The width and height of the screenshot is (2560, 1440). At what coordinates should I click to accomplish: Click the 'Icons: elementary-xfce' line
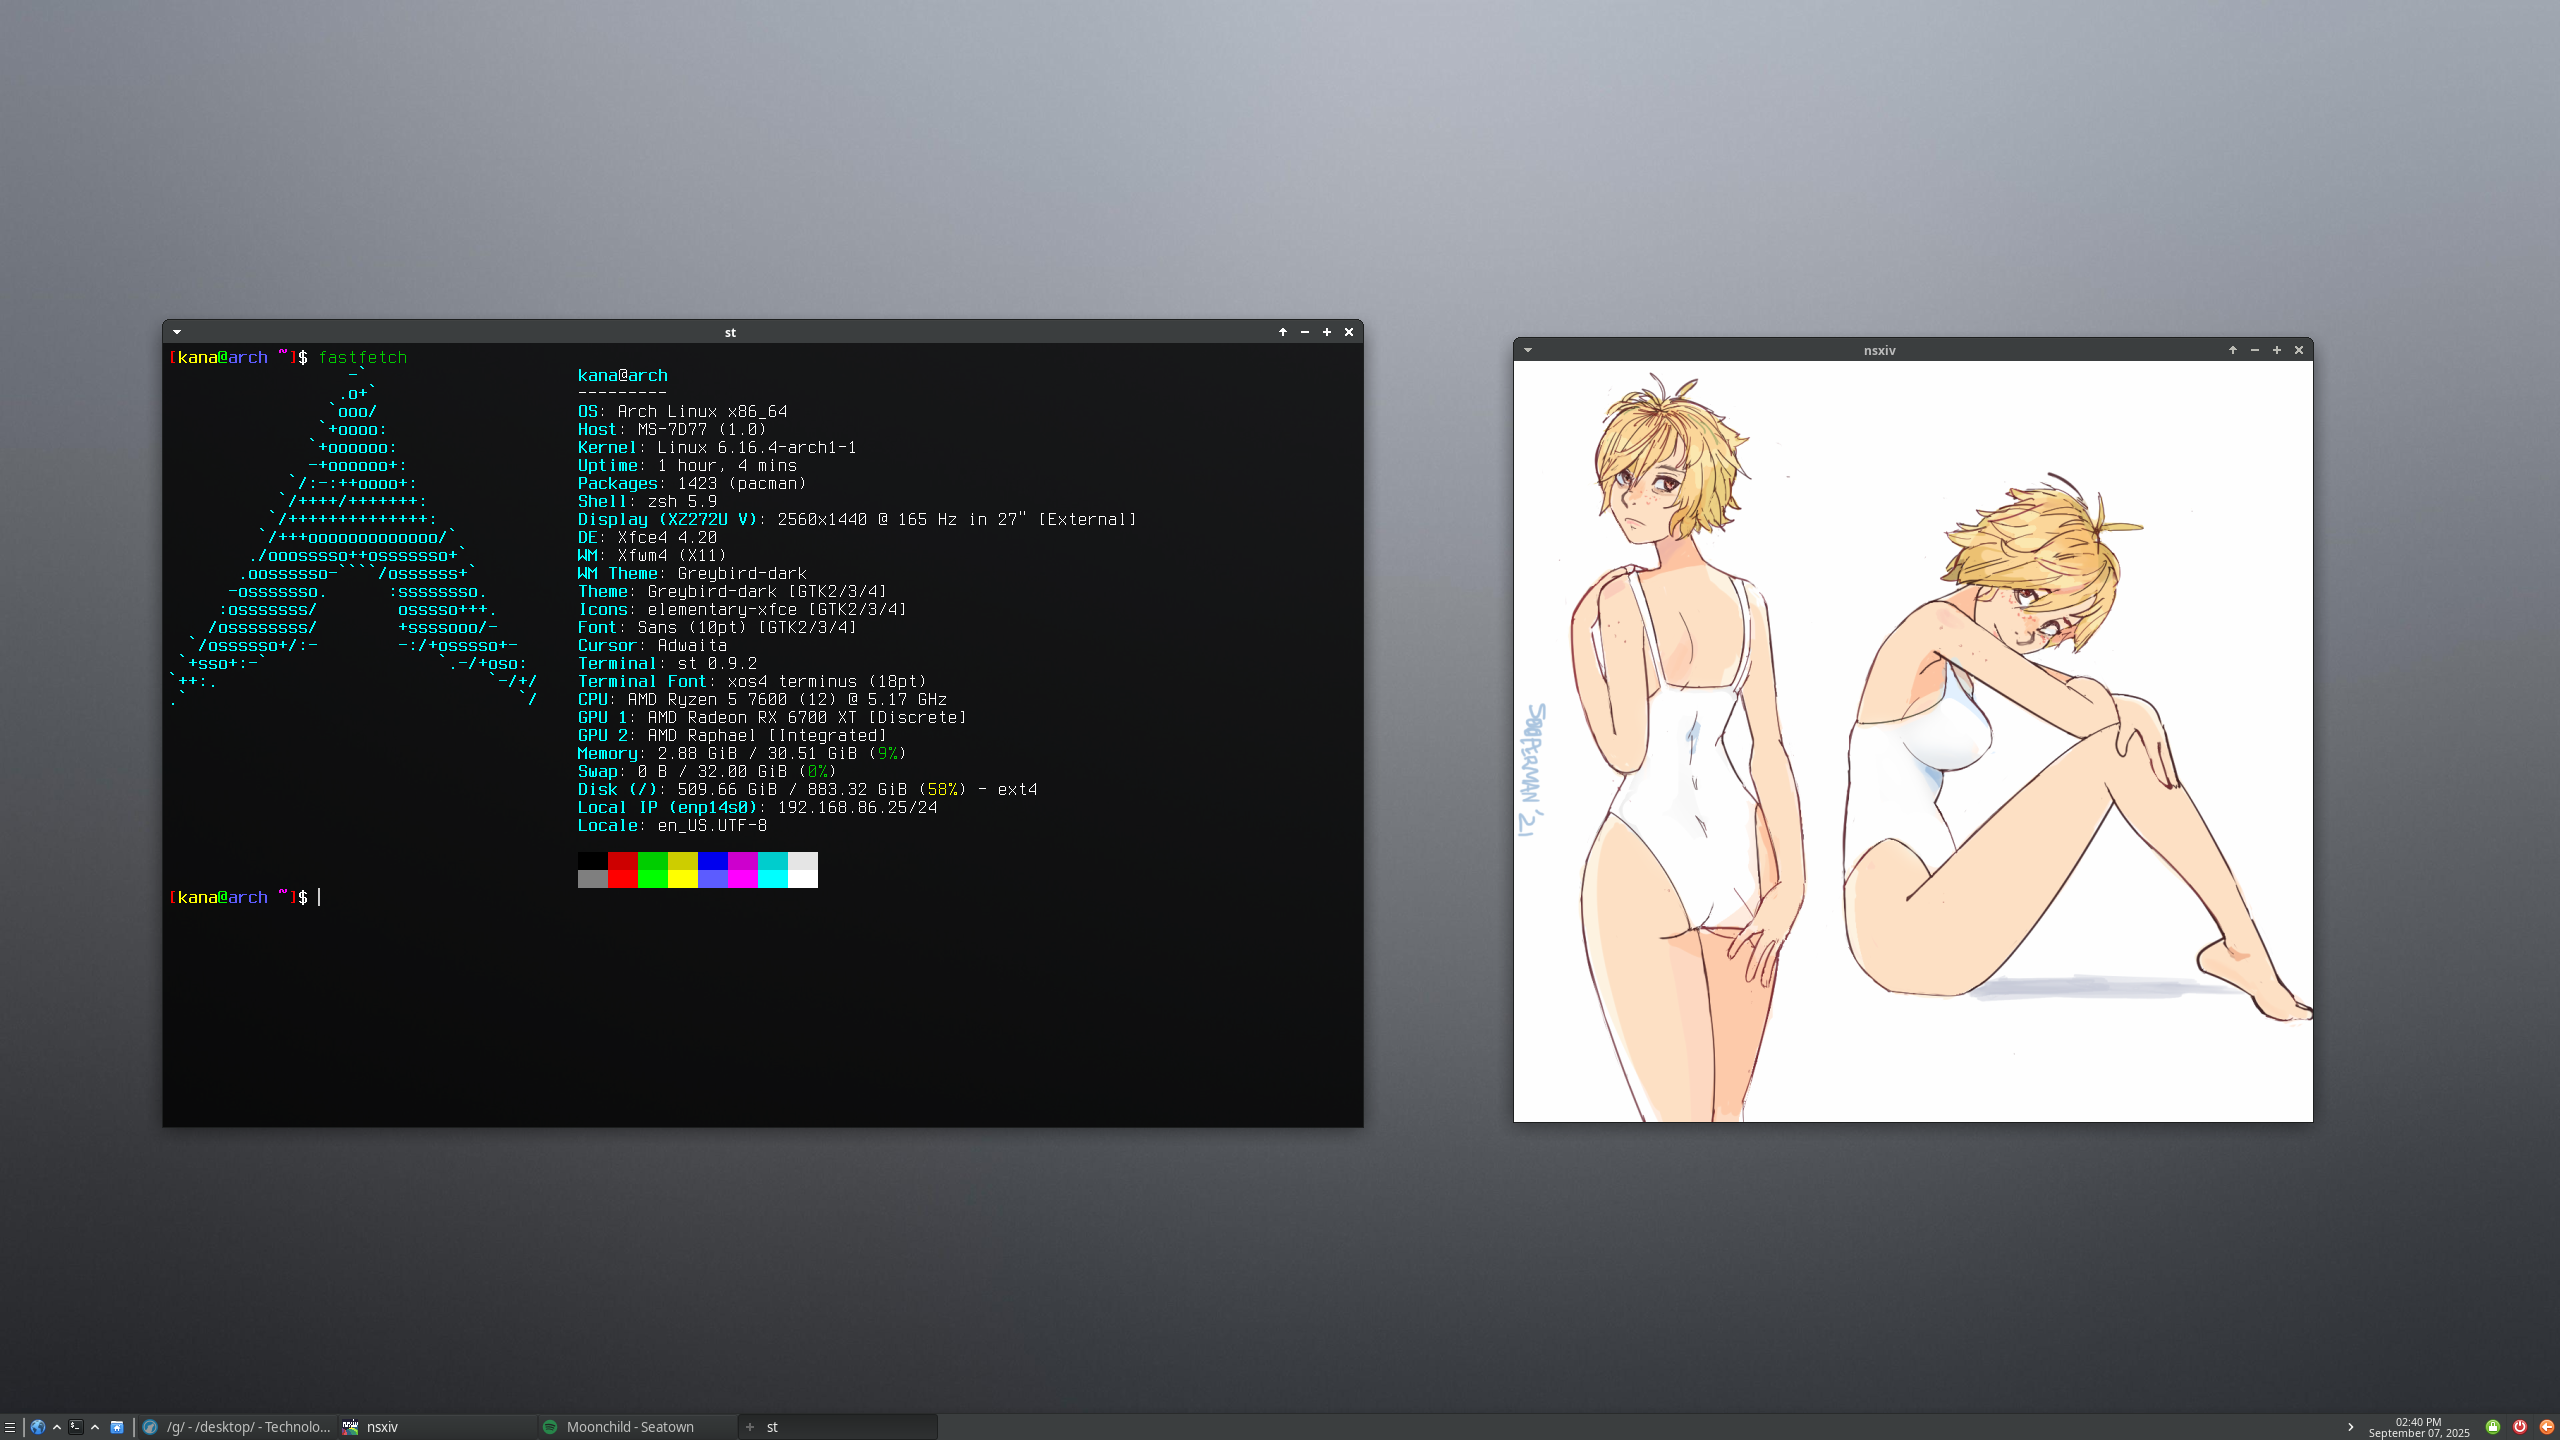point(742,609)
